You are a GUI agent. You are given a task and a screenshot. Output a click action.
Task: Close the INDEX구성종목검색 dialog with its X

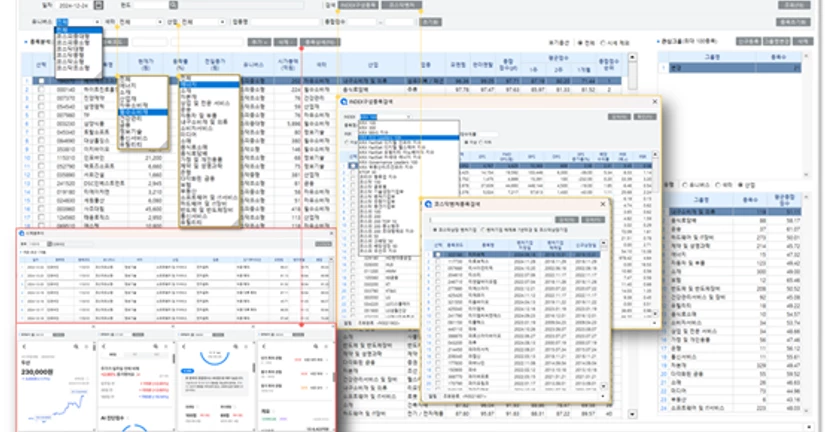coord(655,102)
